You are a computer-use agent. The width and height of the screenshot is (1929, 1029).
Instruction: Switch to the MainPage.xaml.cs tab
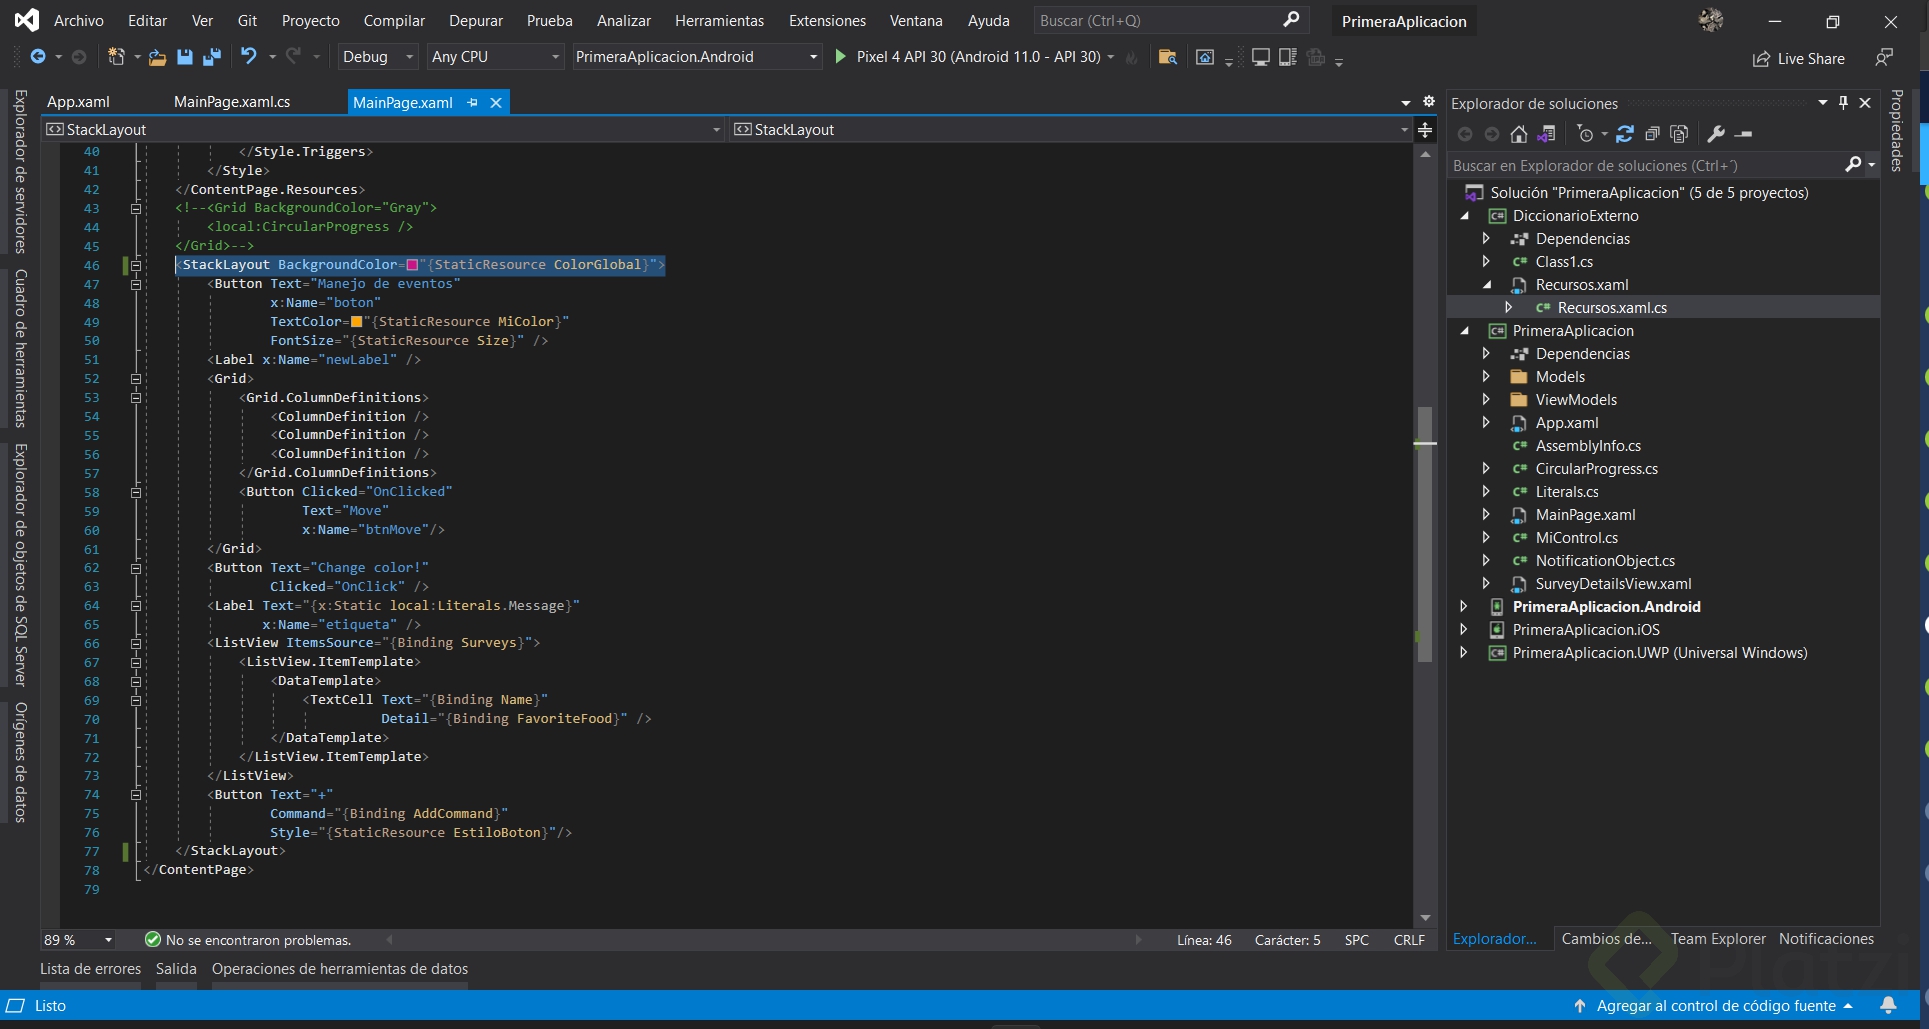coord(232,102)
